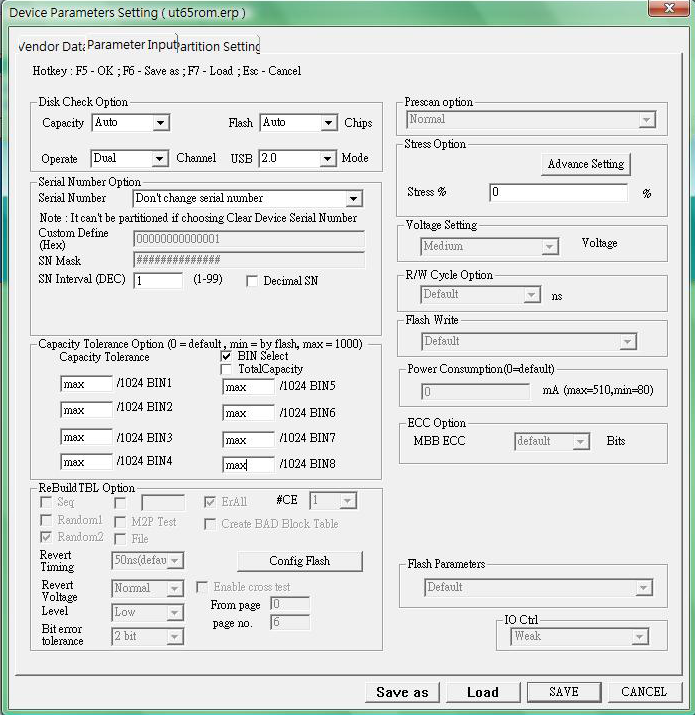The height and width of the screenshot is (715, 695).
Task: Check Create BAD Block Table
Action: pos(210,524)
